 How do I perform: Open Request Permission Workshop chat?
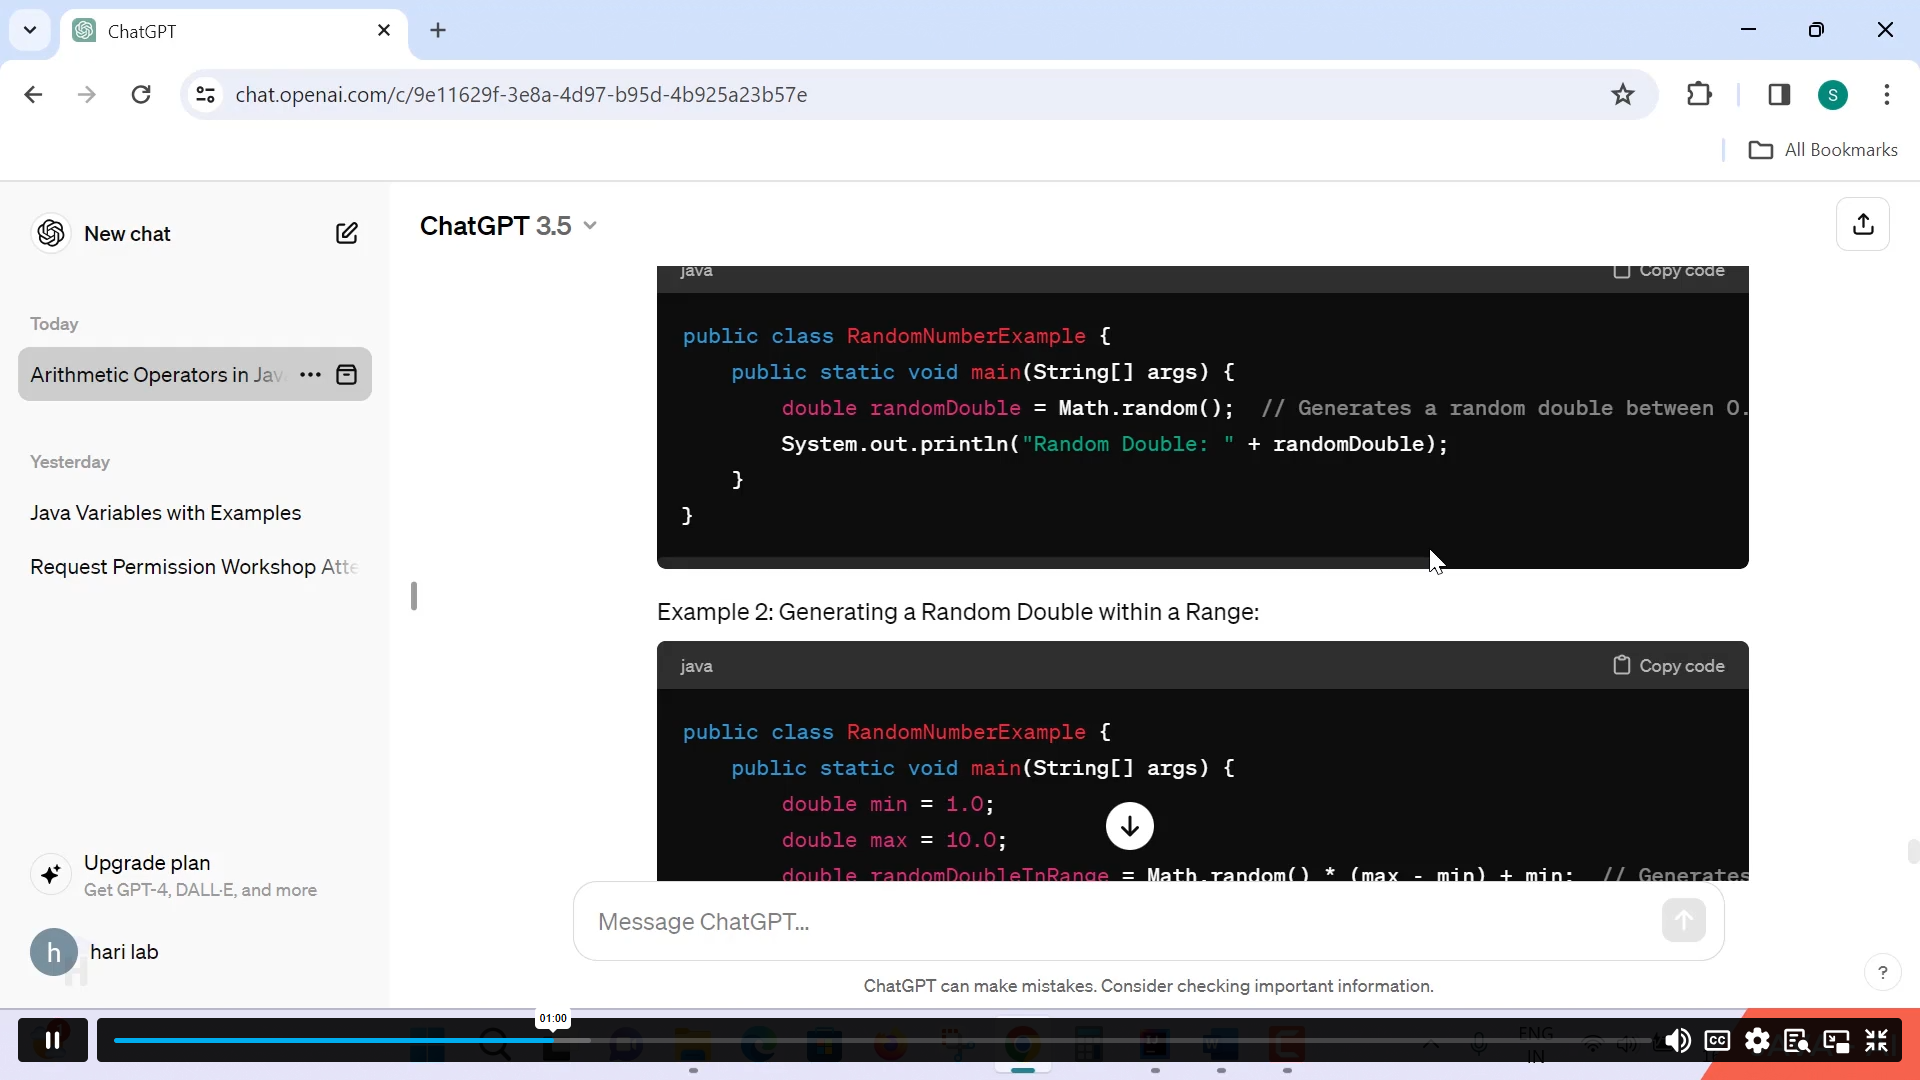(x=193, y=567)
